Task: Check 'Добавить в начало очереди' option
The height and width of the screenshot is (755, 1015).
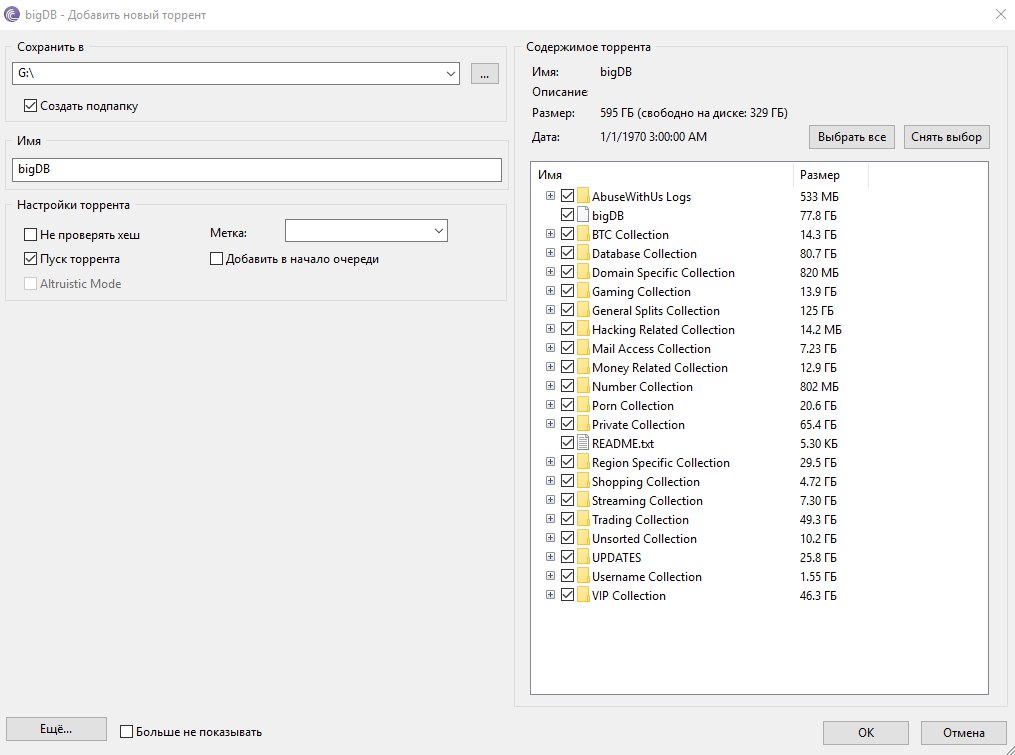Action: (216, 259)
